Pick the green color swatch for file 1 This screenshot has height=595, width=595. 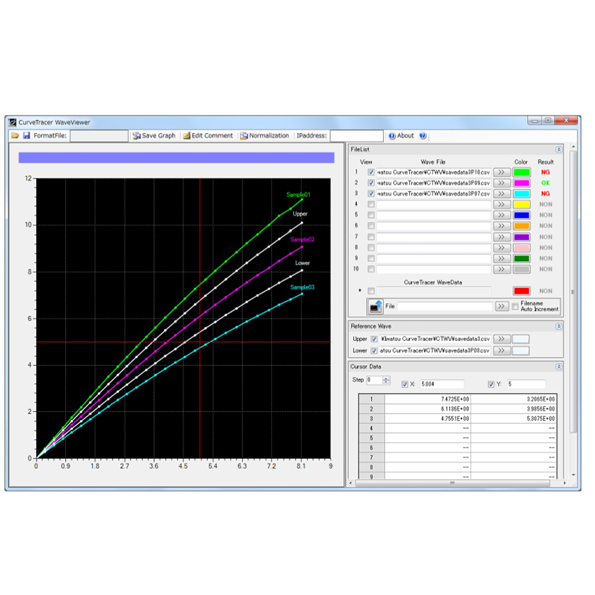521,172
